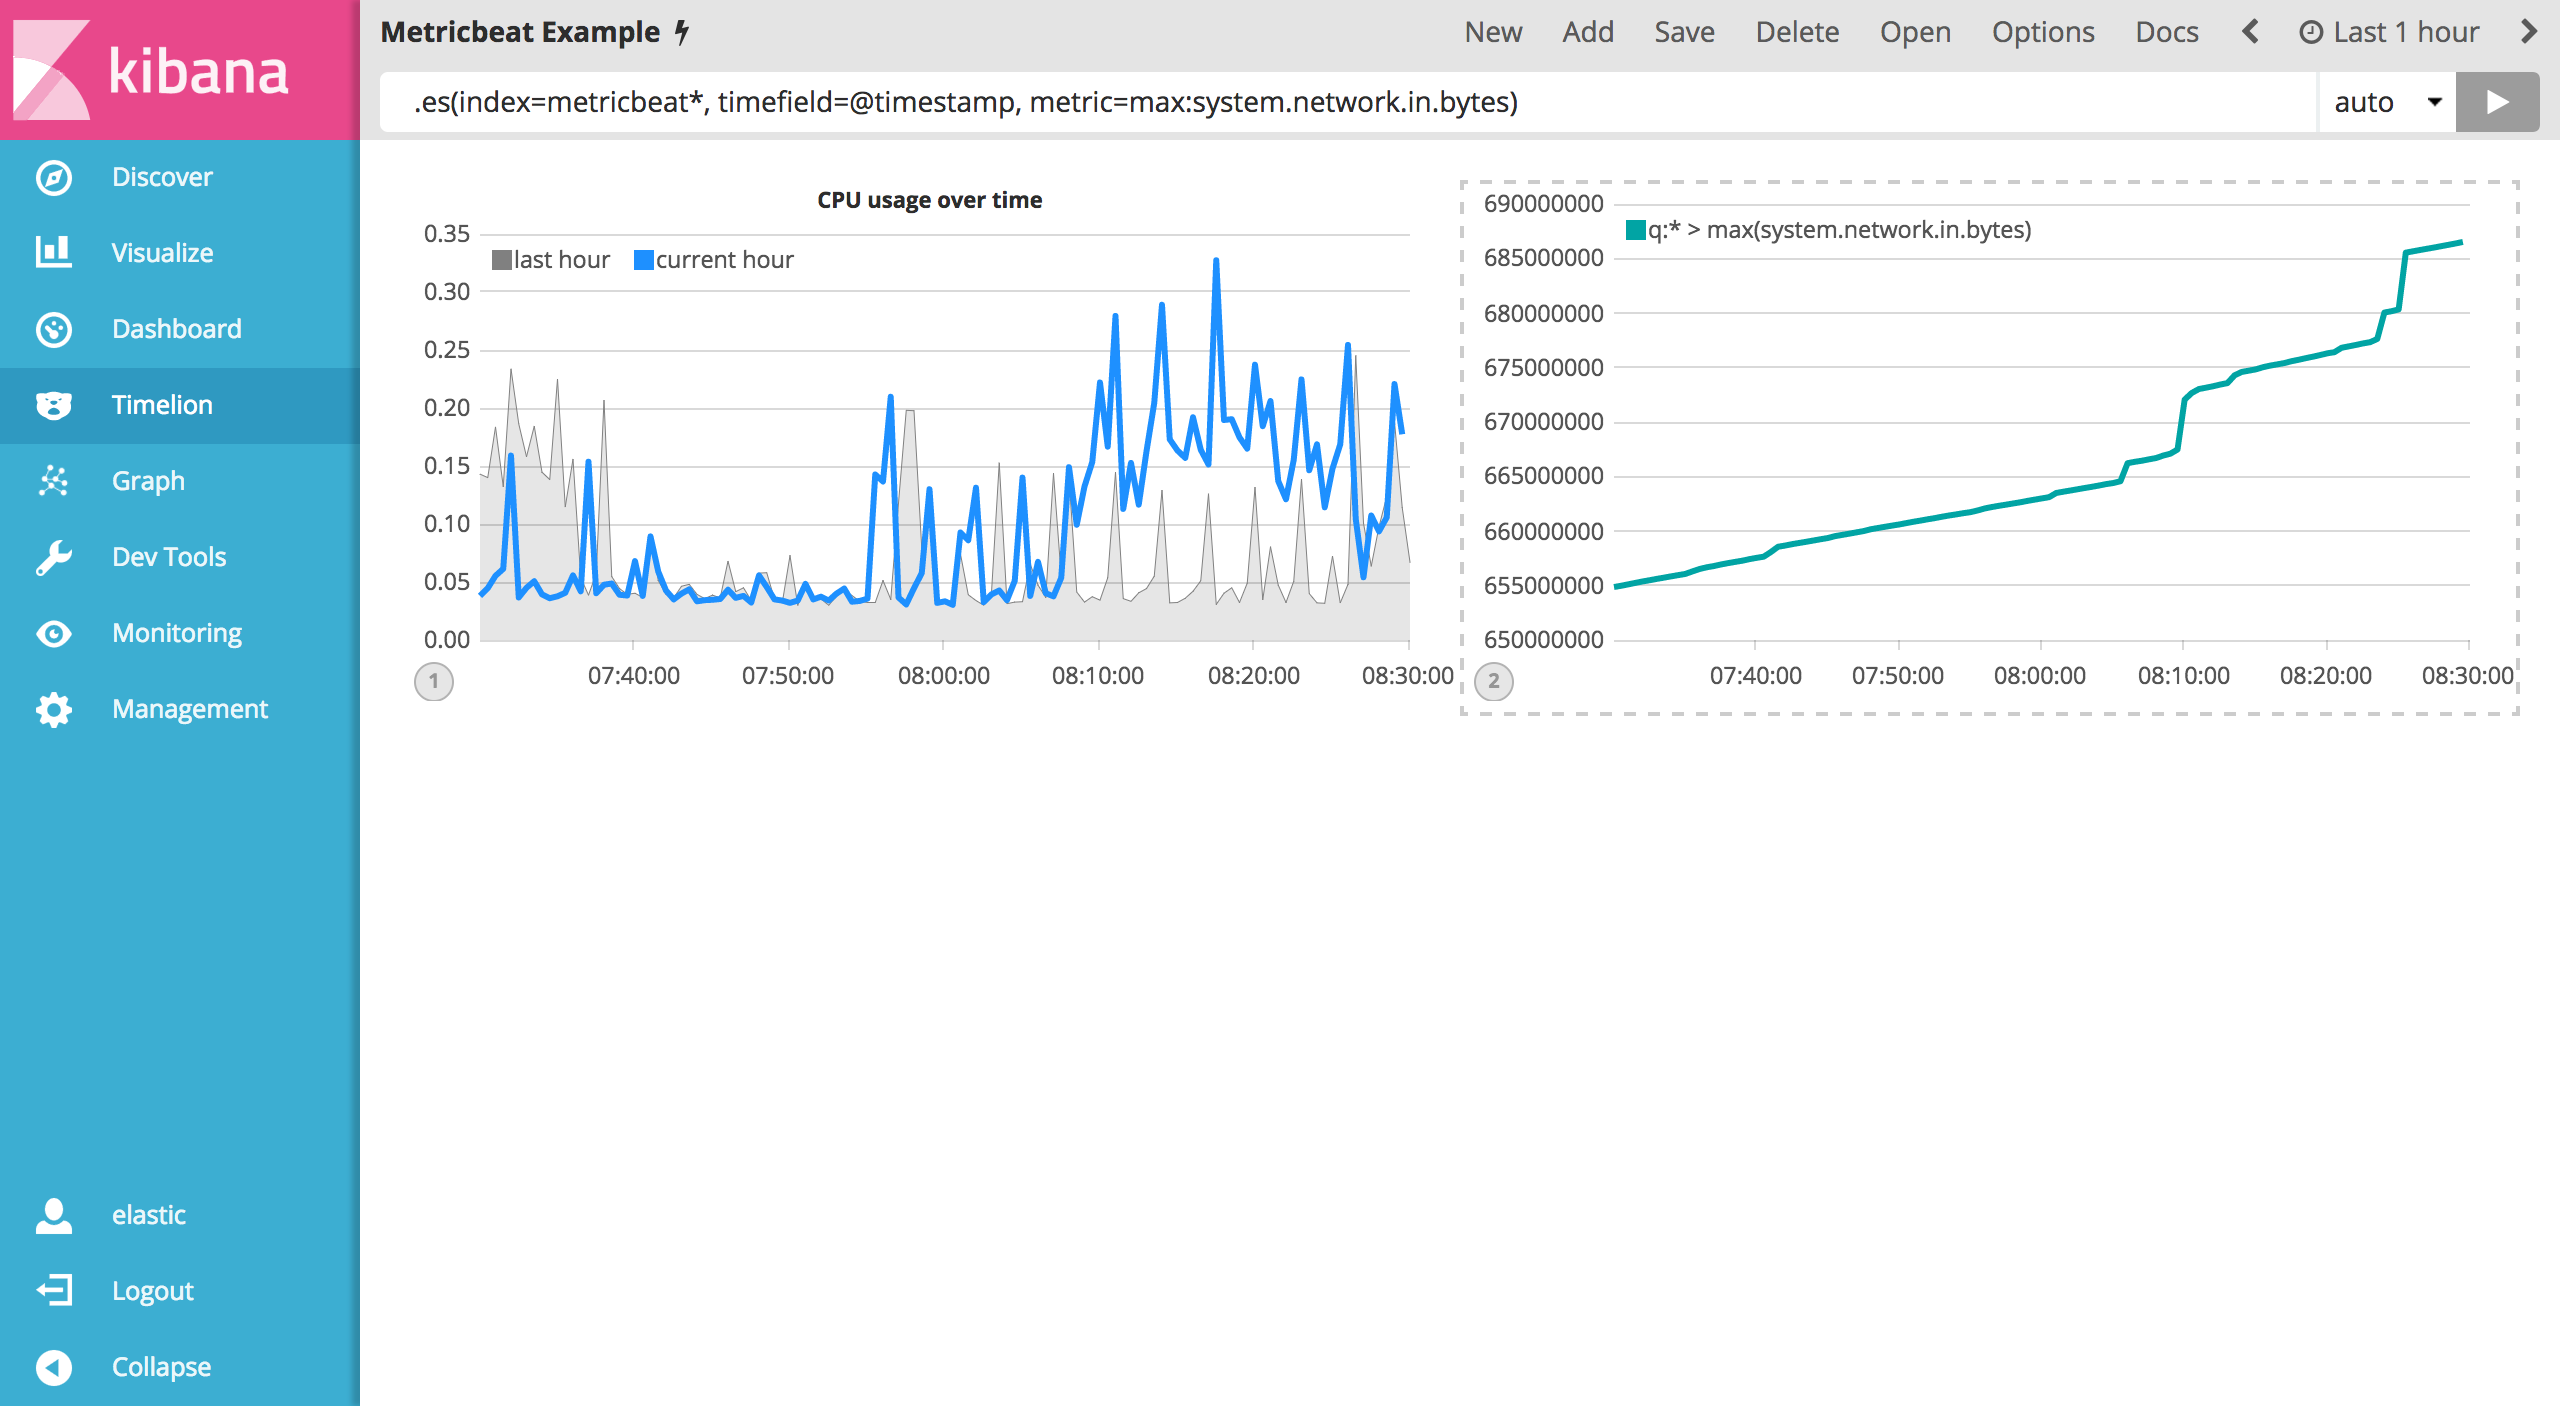Click the elastic user profile icon
The height and width of the screenshot is (1406, 2560).
tap(54, 1215)
